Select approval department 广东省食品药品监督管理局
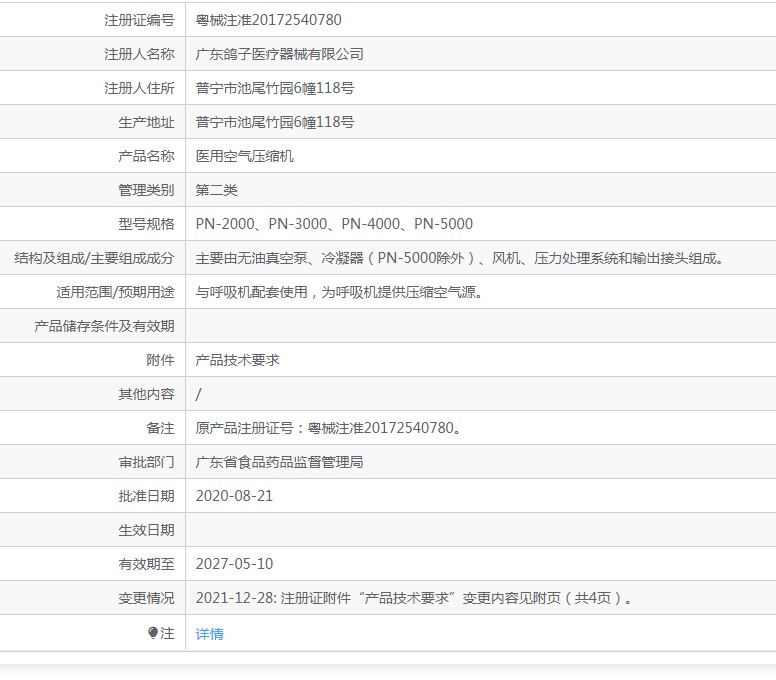The width and height of the screenshot is (776, 680). (x=279, y=462)
